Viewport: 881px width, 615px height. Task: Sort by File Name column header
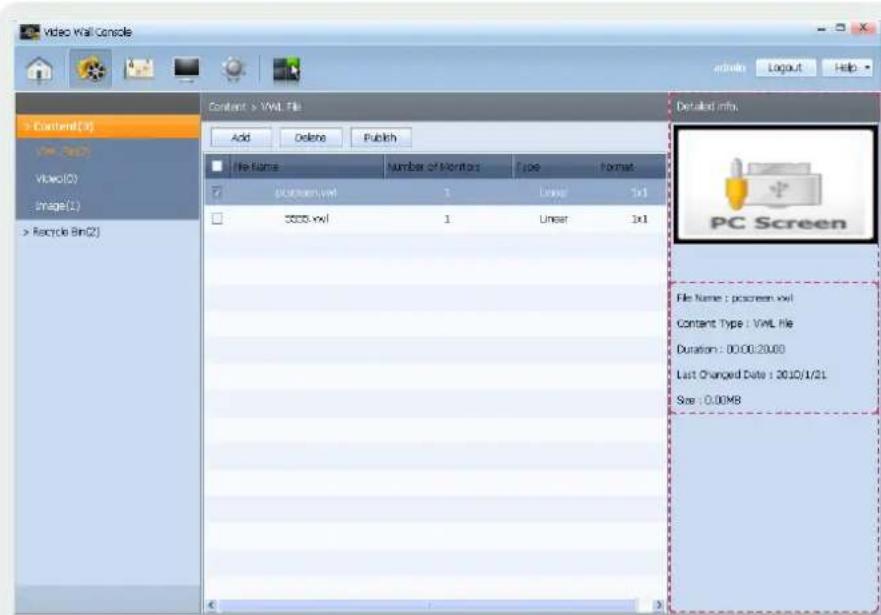(306, 167)
